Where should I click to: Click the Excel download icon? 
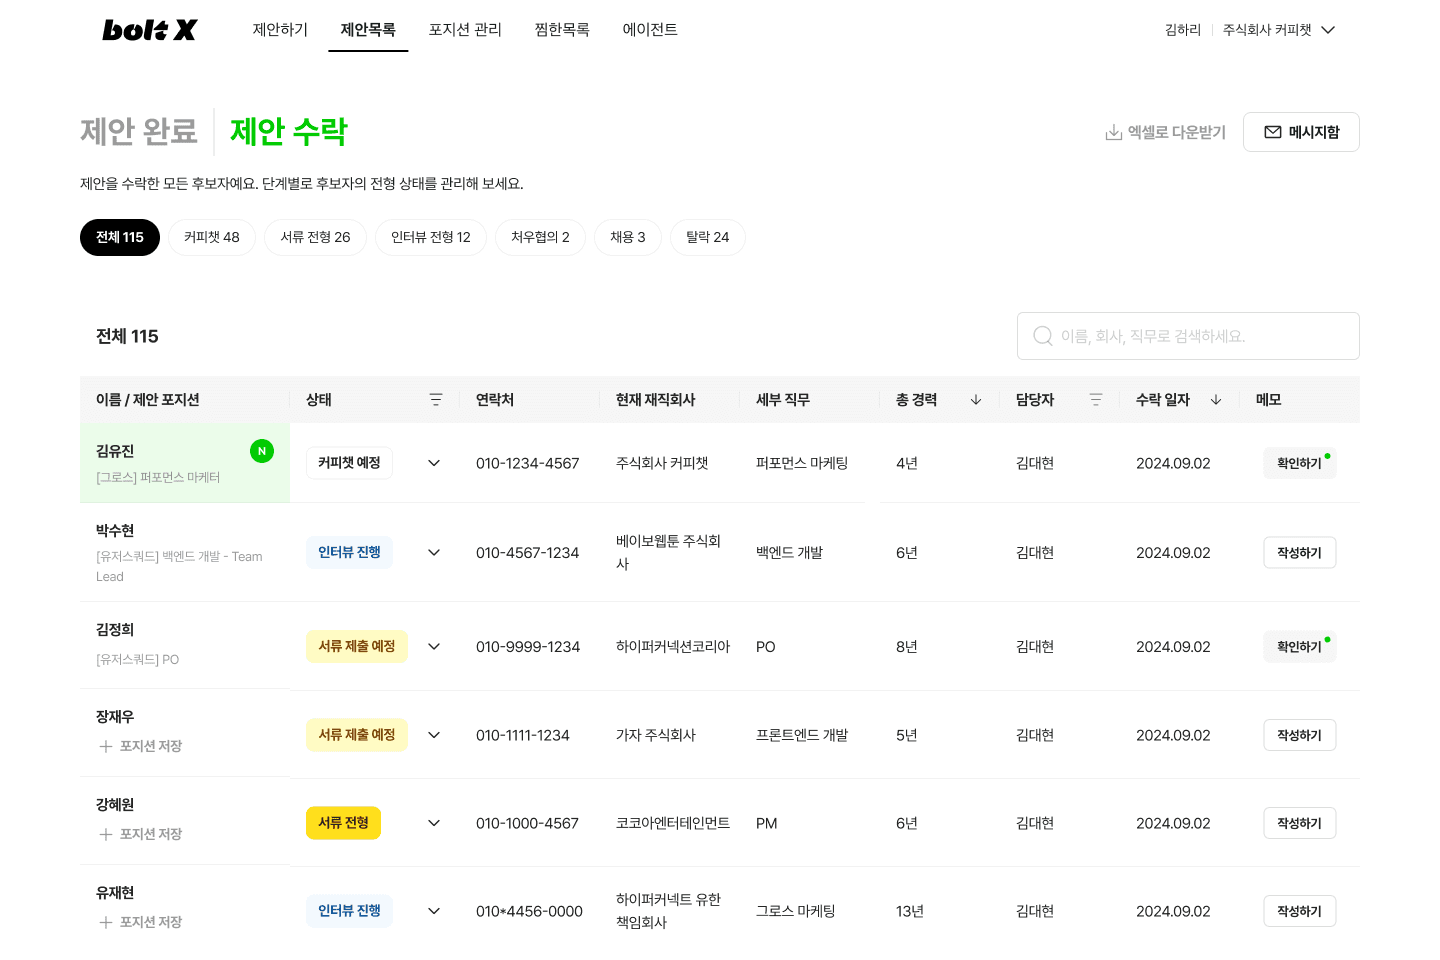tap(1113, 132)
